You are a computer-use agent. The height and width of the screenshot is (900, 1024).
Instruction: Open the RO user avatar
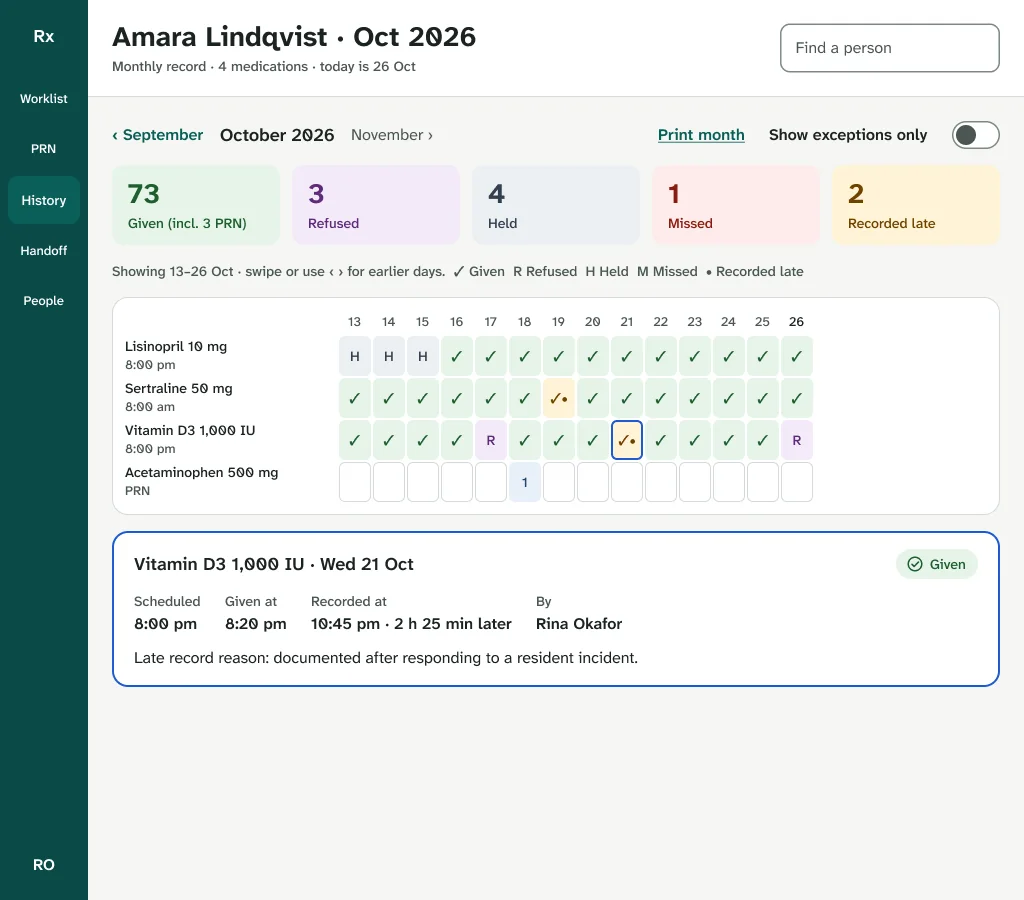pos(44,865)
